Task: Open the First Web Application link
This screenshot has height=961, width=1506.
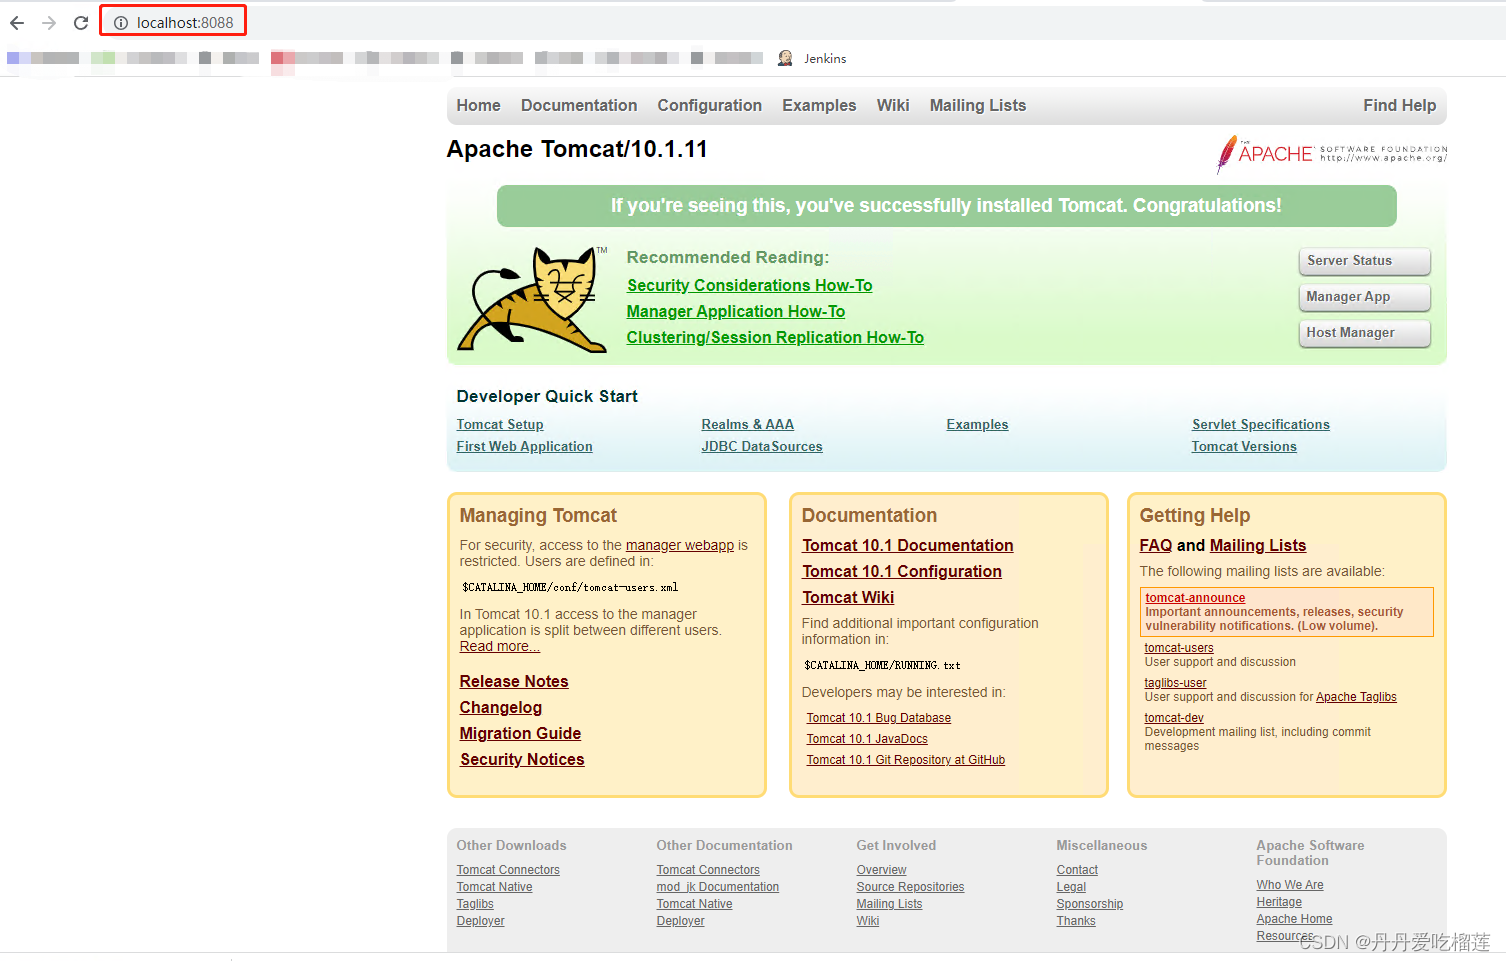Action: pos(524,446)
